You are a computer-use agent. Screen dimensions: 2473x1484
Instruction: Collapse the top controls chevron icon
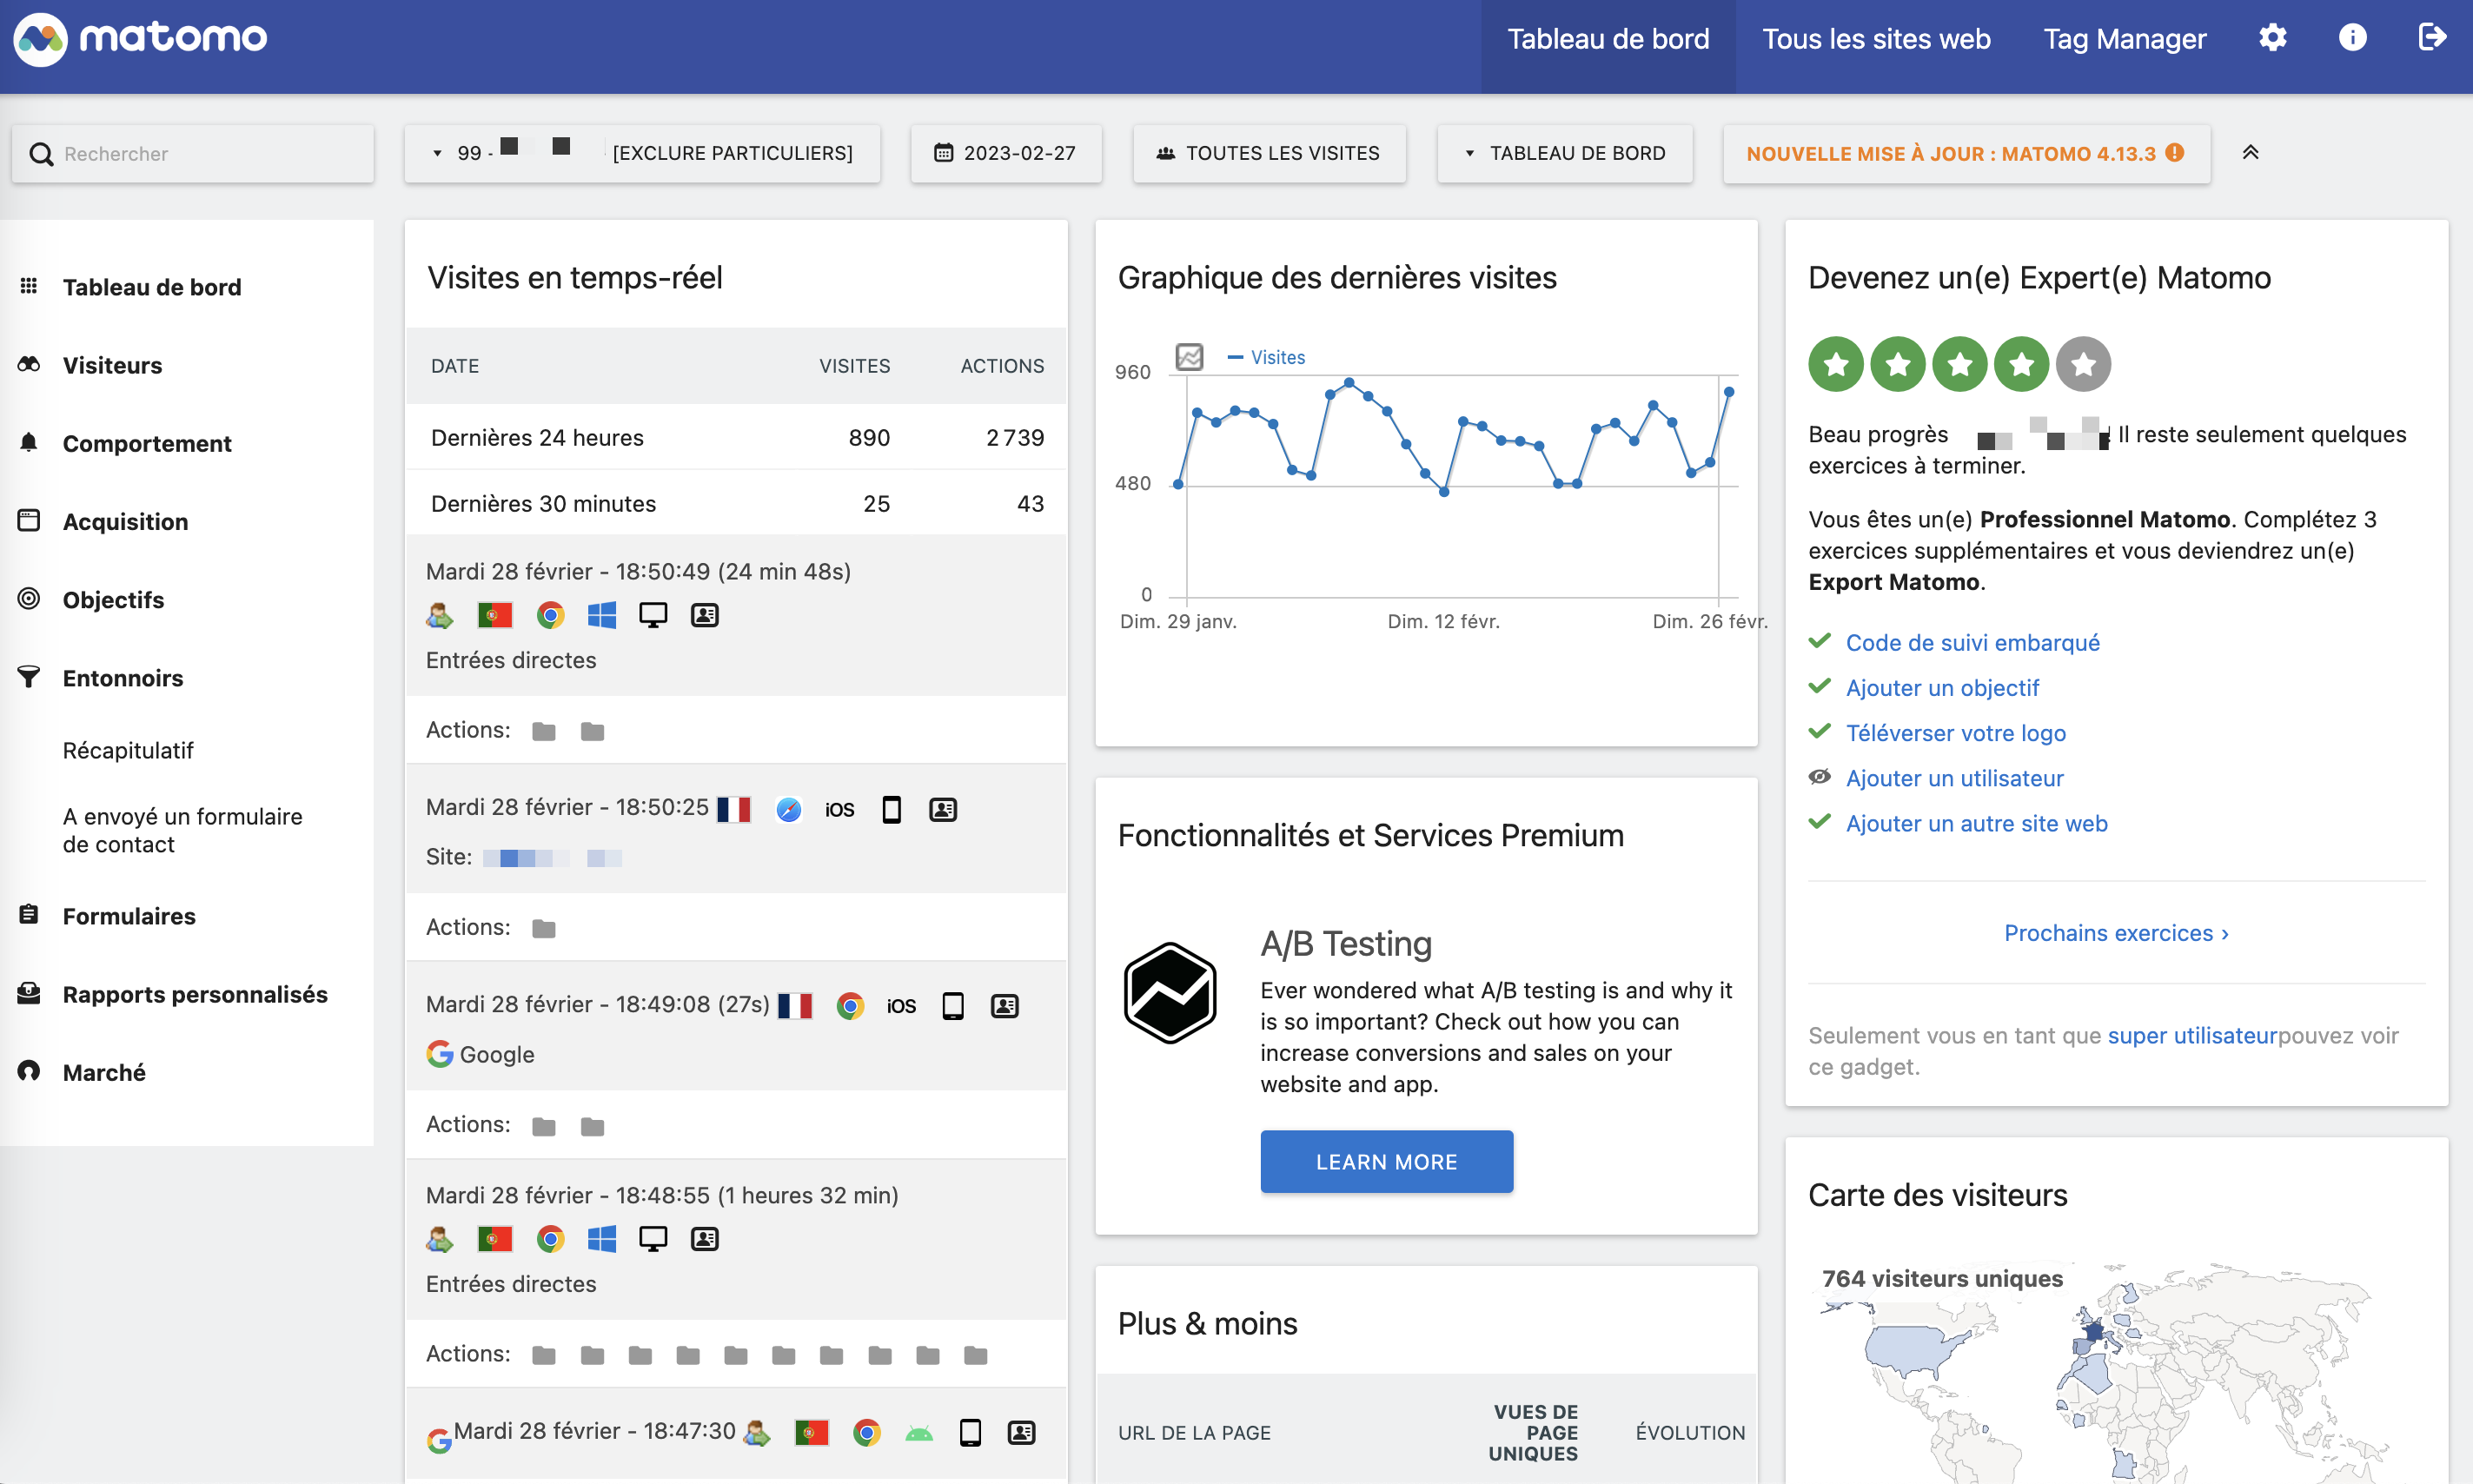[2250, 152]
